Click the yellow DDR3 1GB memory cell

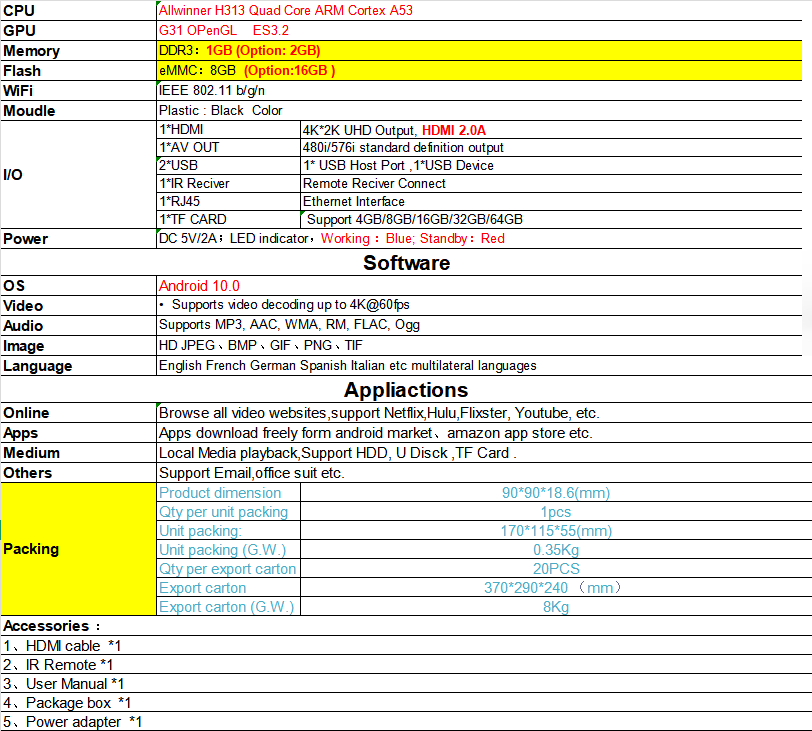pos(240,50)
